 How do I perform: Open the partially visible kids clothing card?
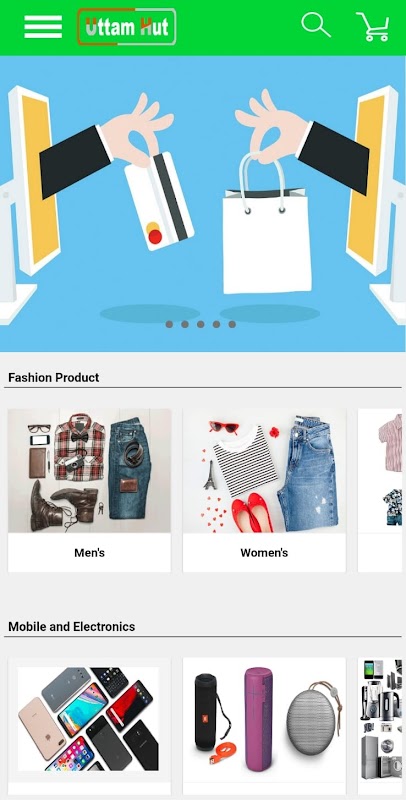tap(382, 490)
